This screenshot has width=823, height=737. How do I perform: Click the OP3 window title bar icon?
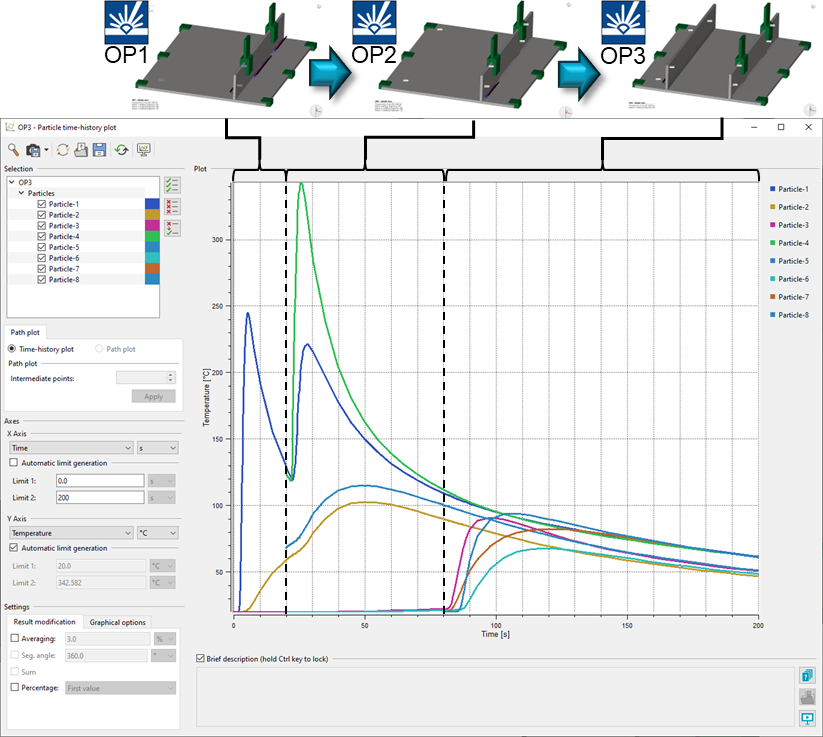(9, 127)
